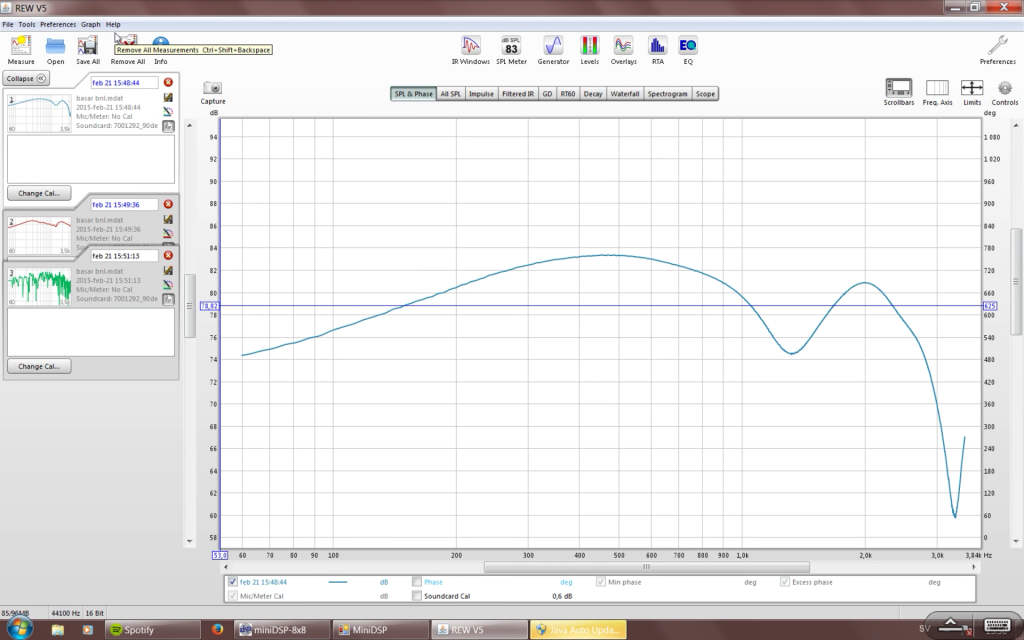Screen dimensions: 1024x640
Task: Switch to miniDSP-8x8 taskbar window
Action: pyautogui.click(x=283, y=630)
